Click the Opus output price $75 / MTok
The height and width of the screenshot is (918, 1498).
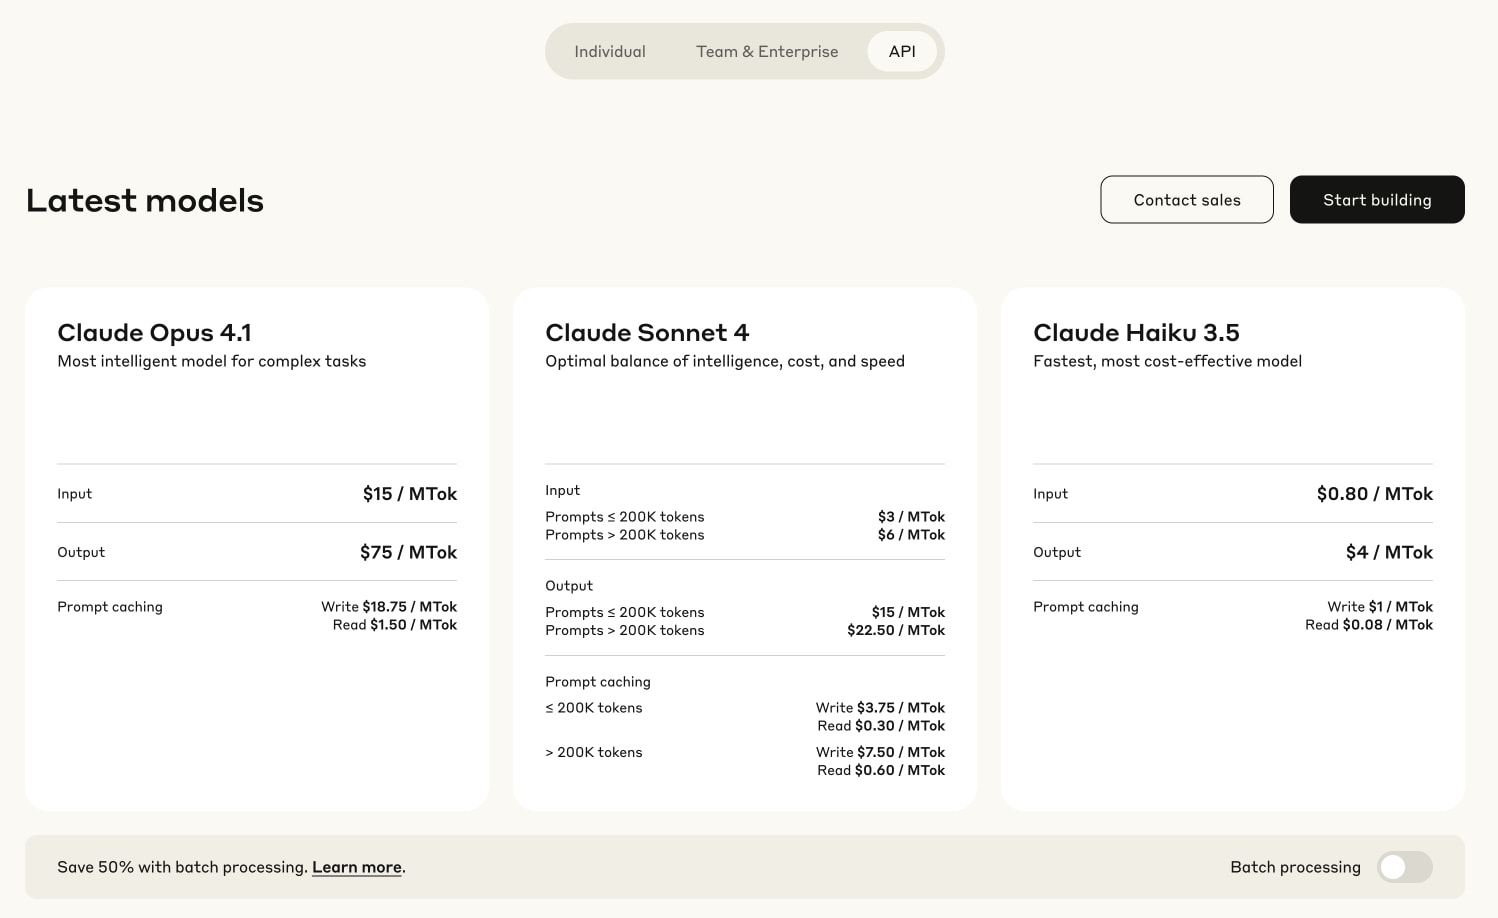click(408, 552)
